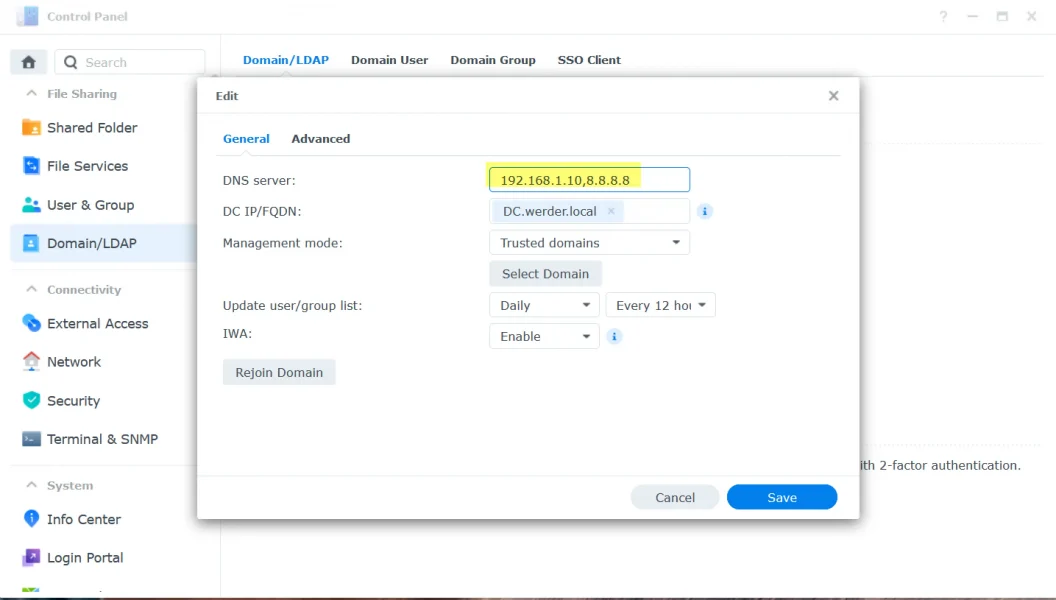Open the Management mode dropdown

click(589, 242)
